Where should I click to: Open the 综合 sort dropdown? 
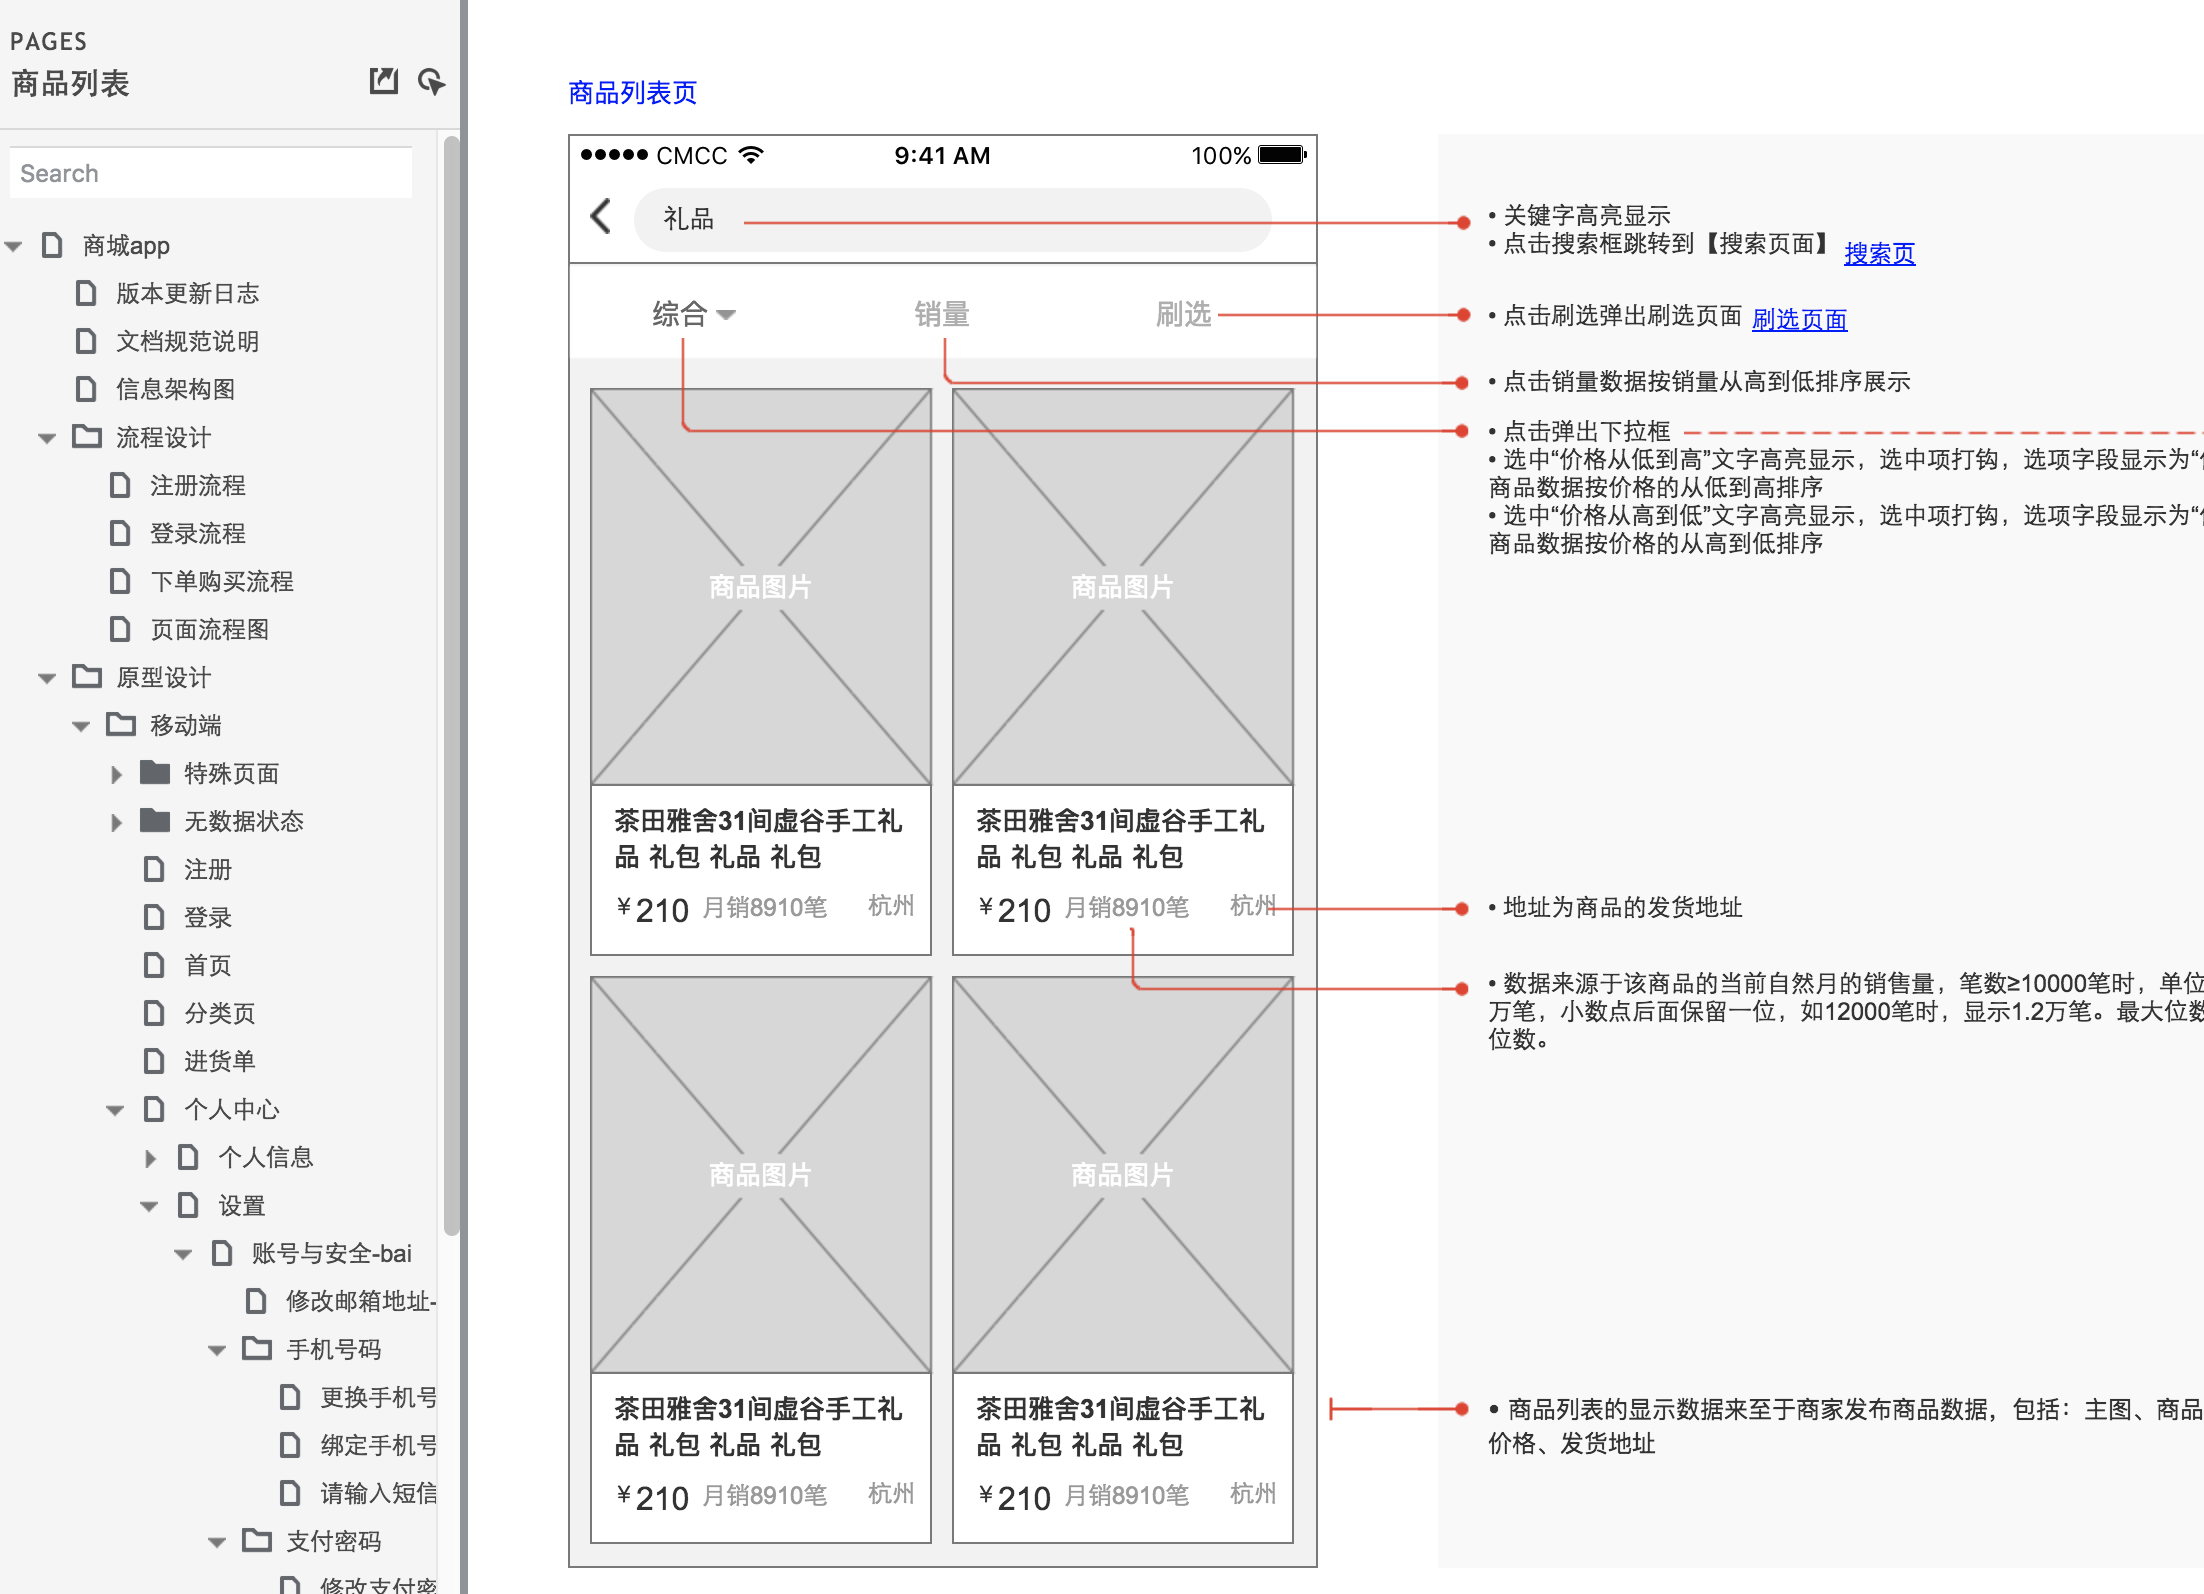point(694,314)
